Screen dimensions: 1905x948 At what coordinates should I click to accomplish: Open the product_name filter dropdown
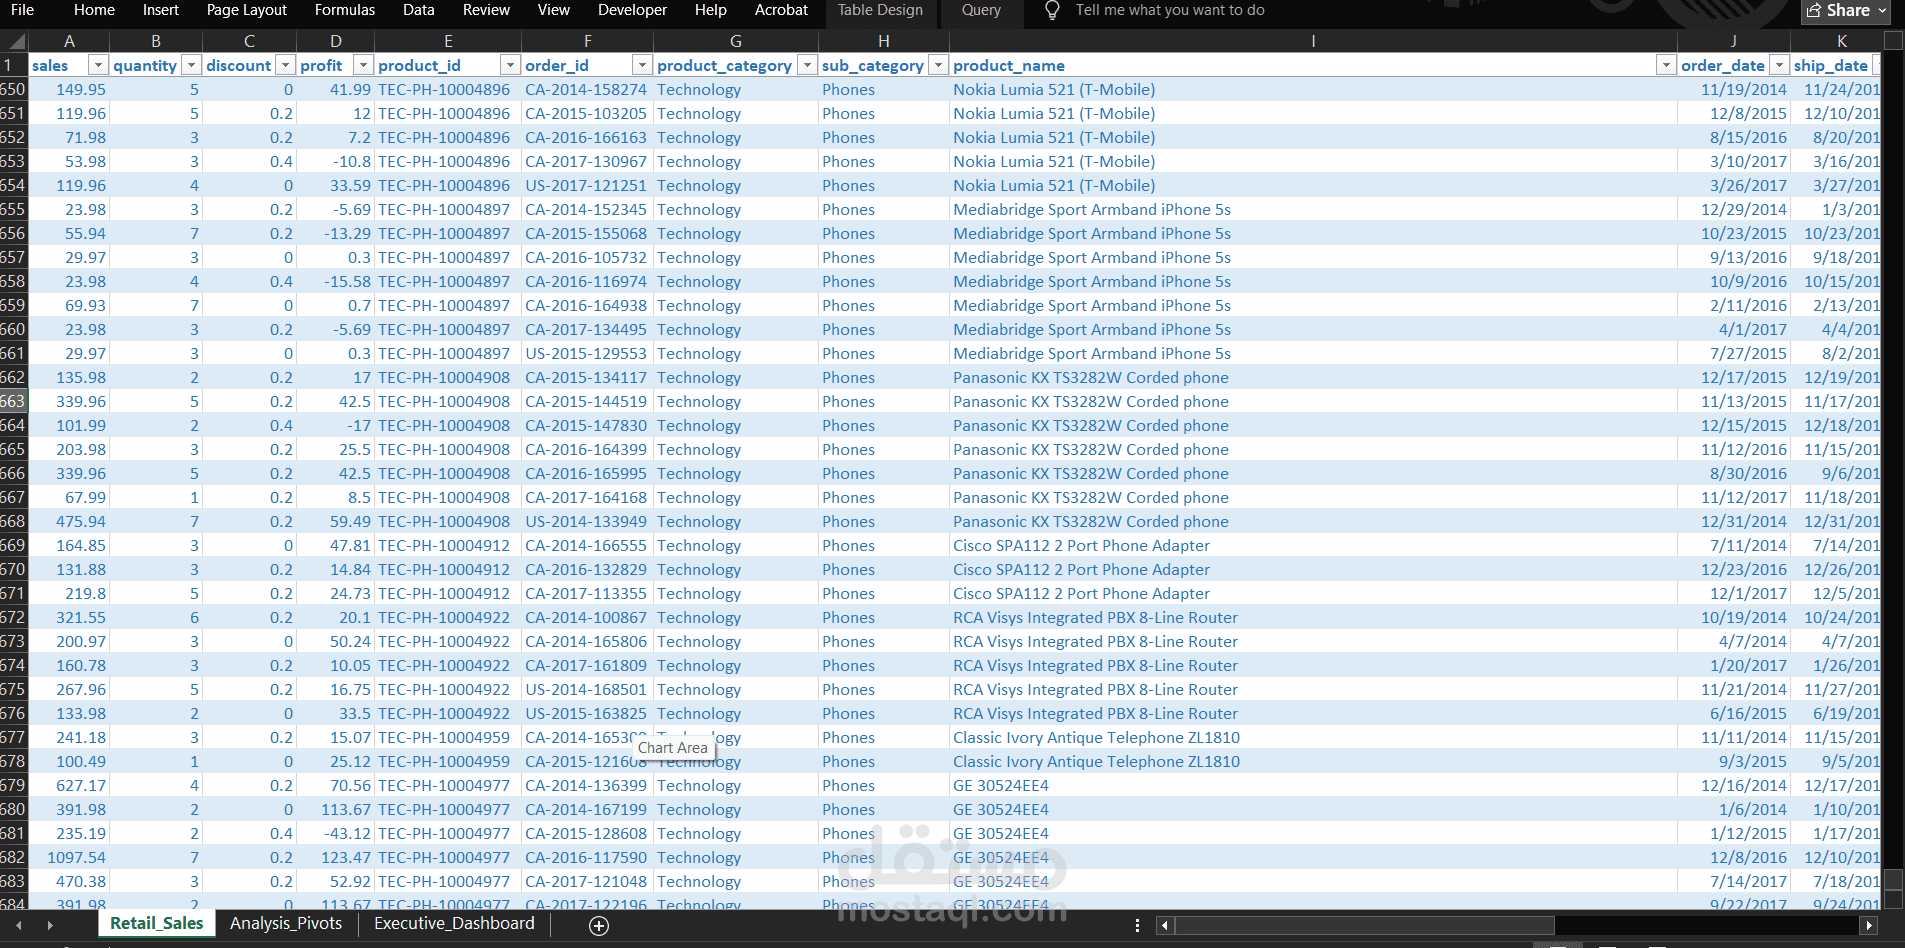[x=1666, y=65]
